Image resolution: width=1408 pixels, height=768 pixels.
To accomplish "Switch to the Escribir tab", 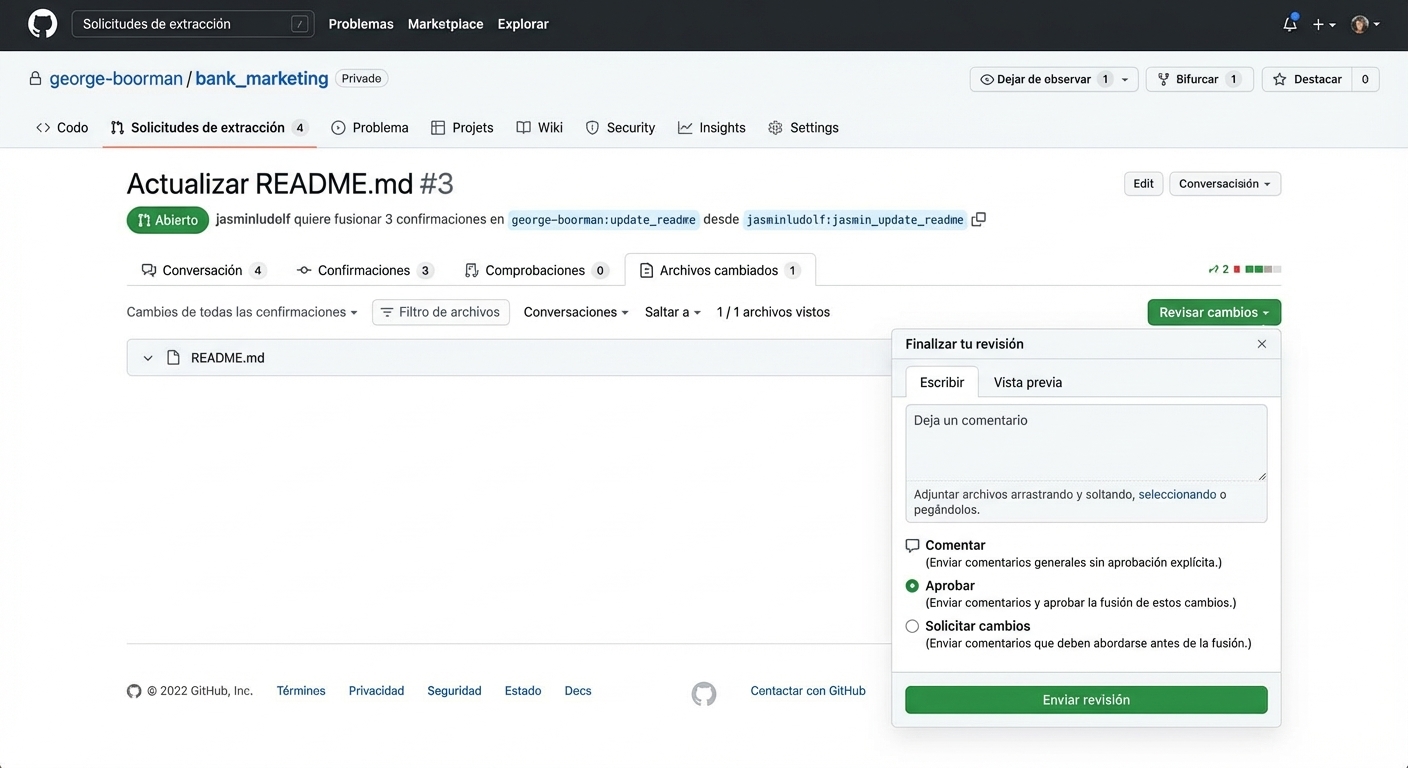I will [x=942, y=382].
